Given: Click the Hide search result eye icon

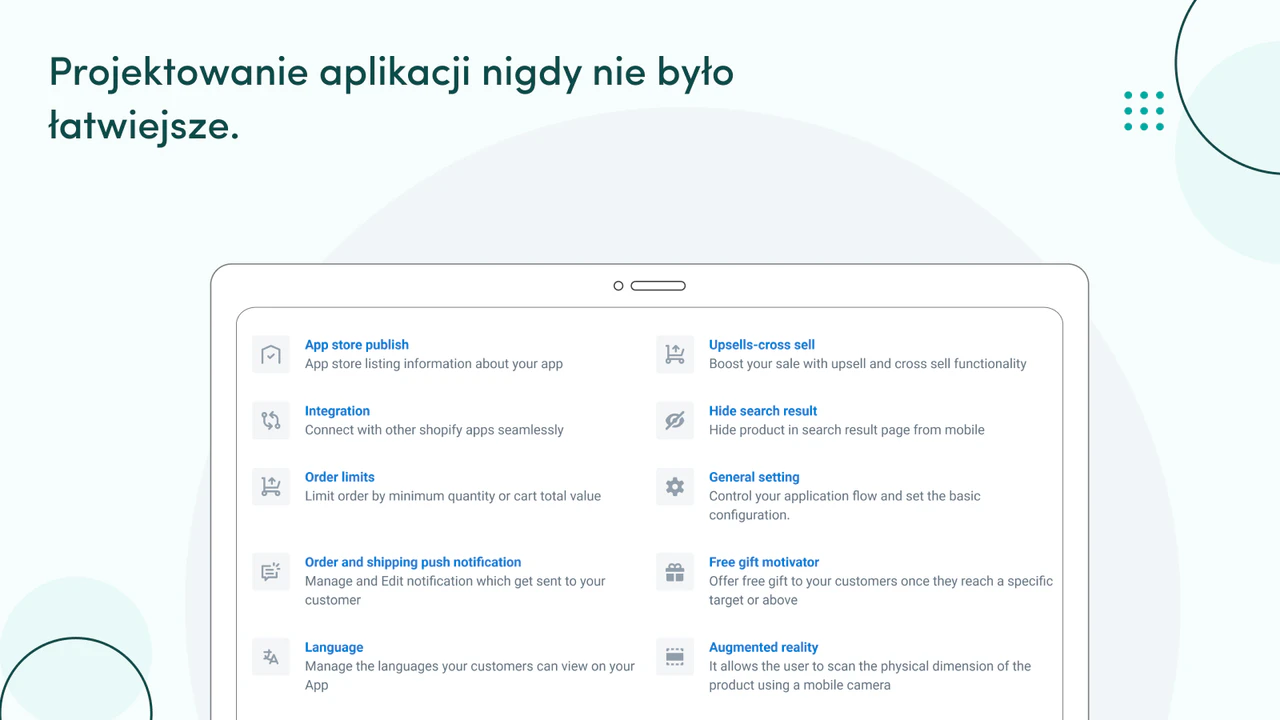Looking at the screenshot, I should (x=675, y=421).
